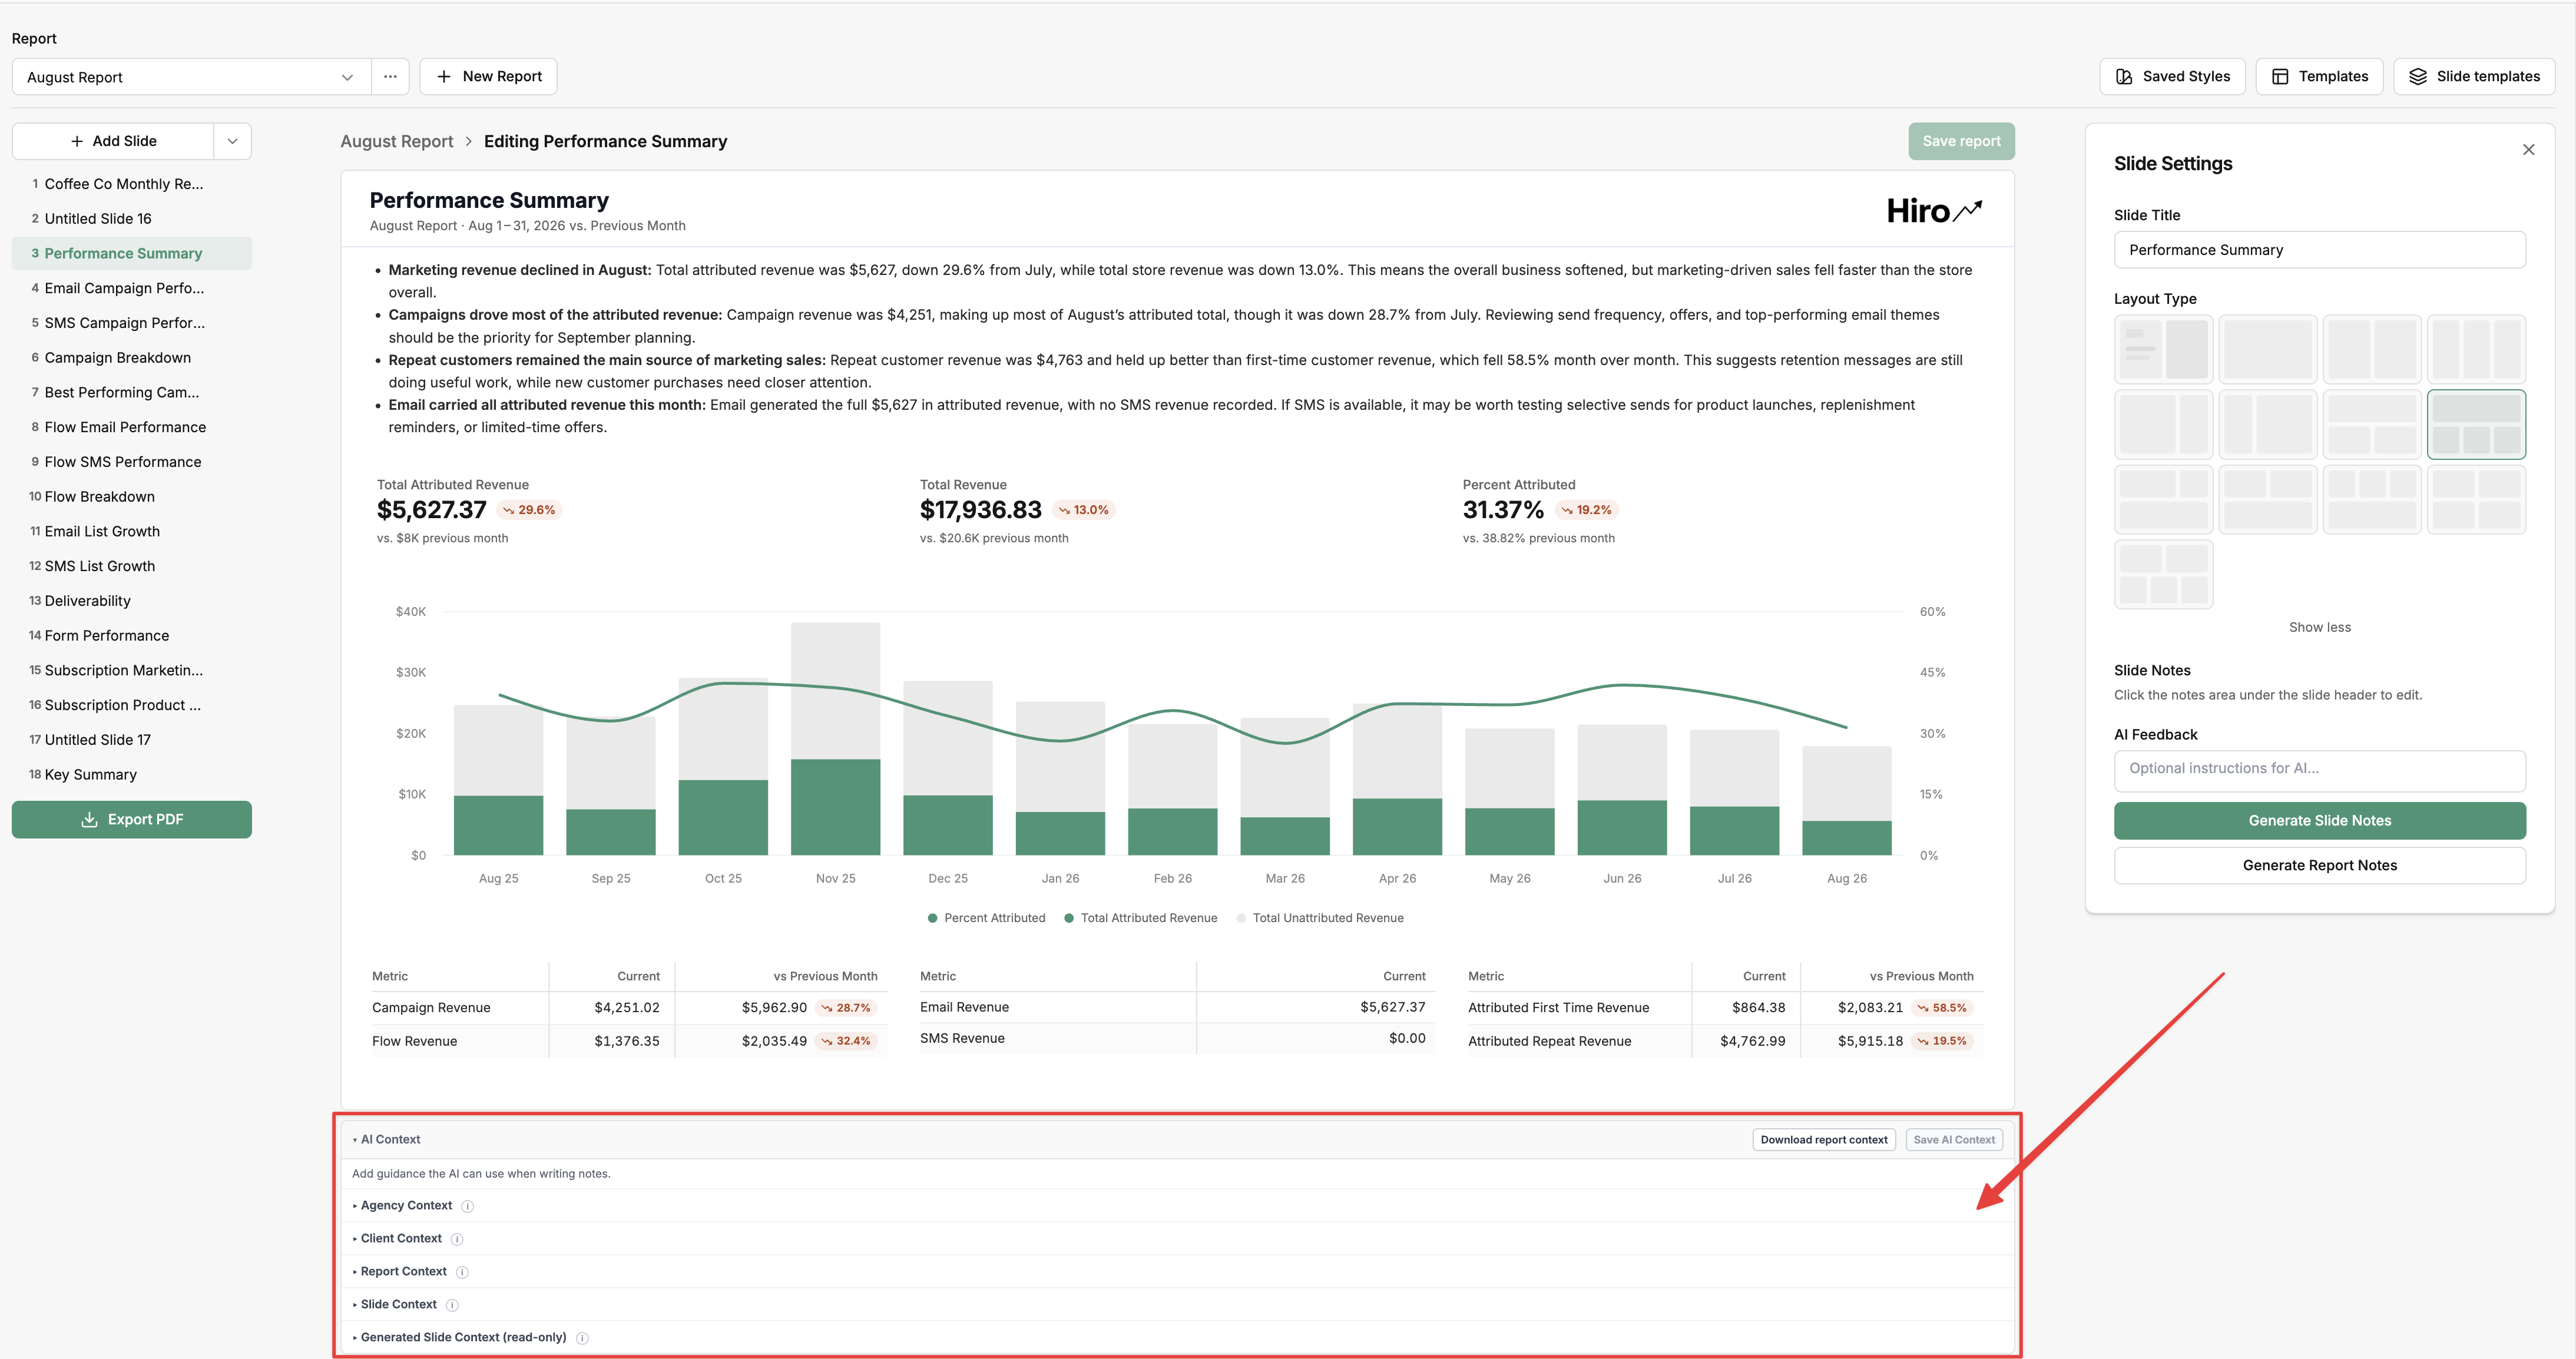The image size is (2576, 1359).
Task: Click the info icon next to Slide Context
Action: tap(452, 1305)
